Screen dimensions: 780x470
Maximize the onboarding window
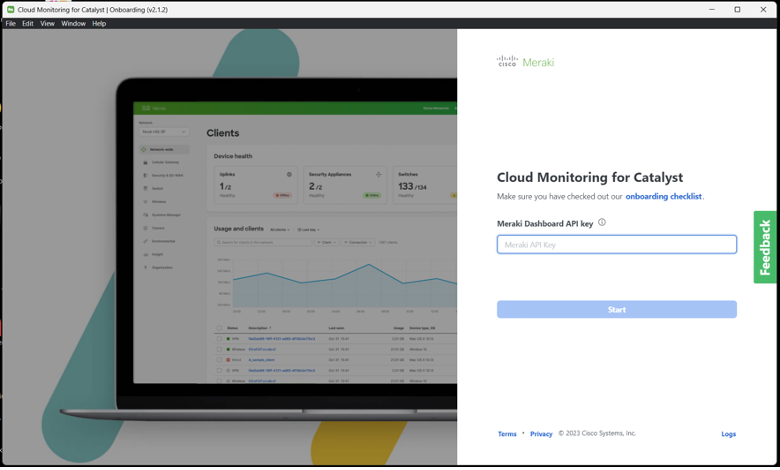pyautogui.click(x=738, y=9)
